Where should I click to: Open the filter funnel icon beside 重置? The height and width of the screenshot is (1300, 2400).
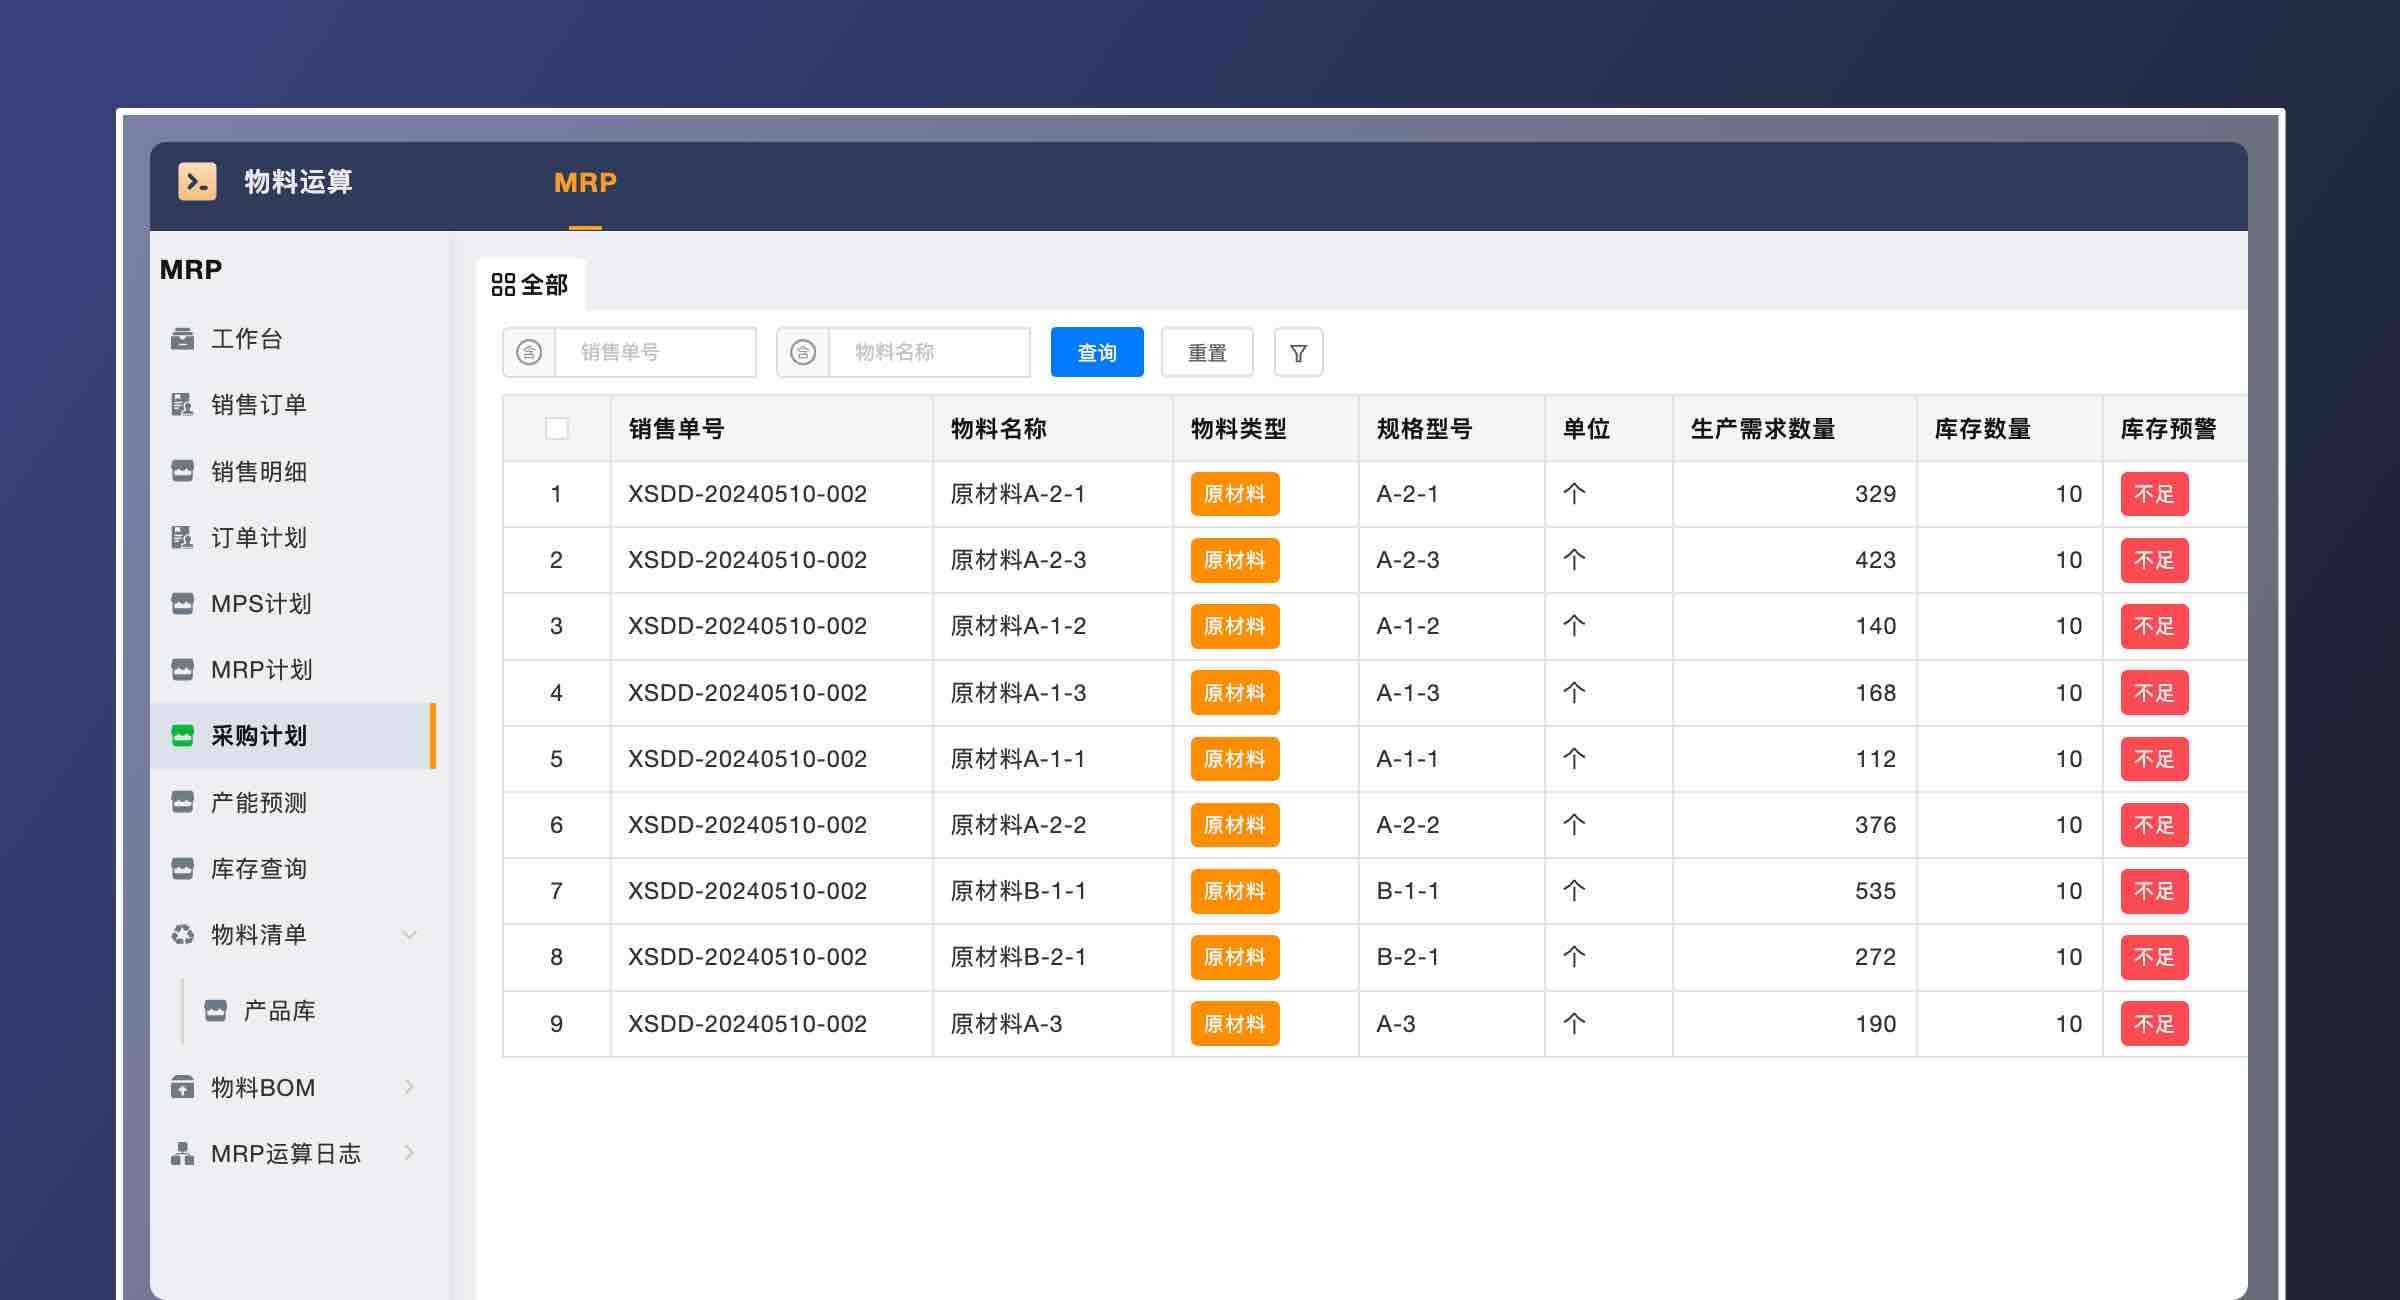pos(1298,351)
